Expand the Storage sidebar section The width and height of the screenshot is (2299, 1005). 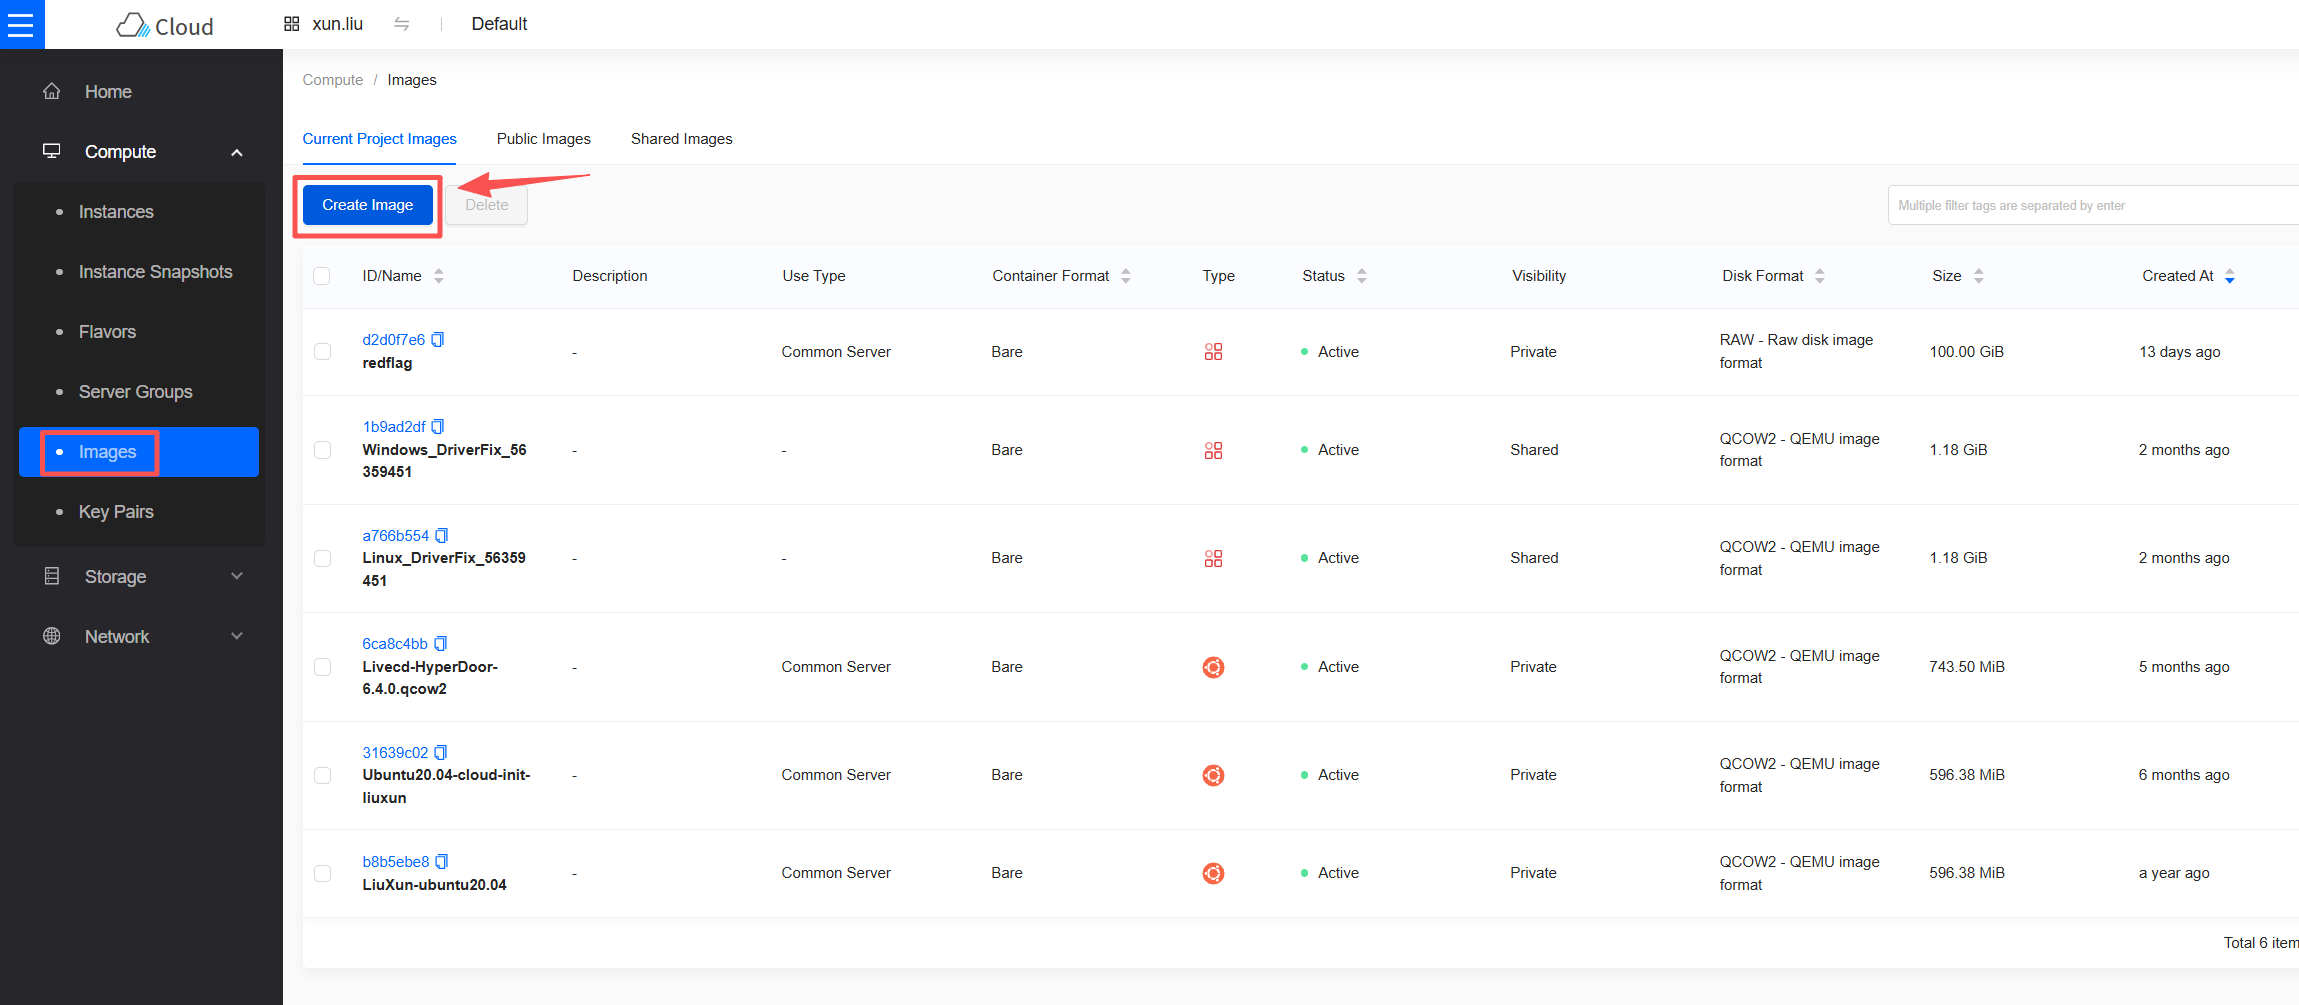(237, 576)
